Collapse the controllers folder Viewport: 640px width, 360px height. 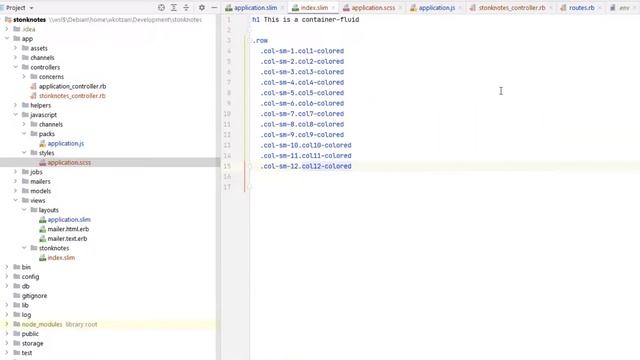[16, 67]
